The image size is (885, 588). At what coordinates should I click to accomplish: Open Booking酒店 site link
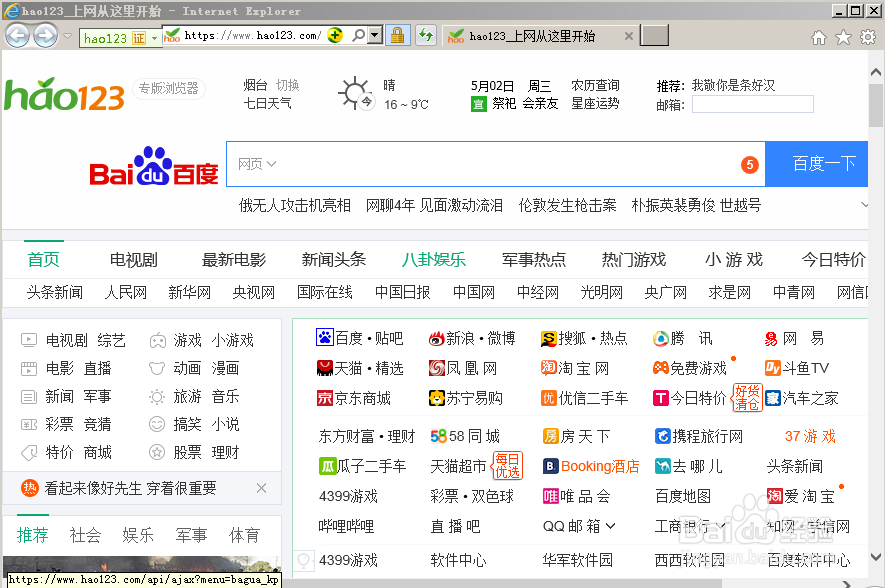pyautogui.click(x=591, y=466)
